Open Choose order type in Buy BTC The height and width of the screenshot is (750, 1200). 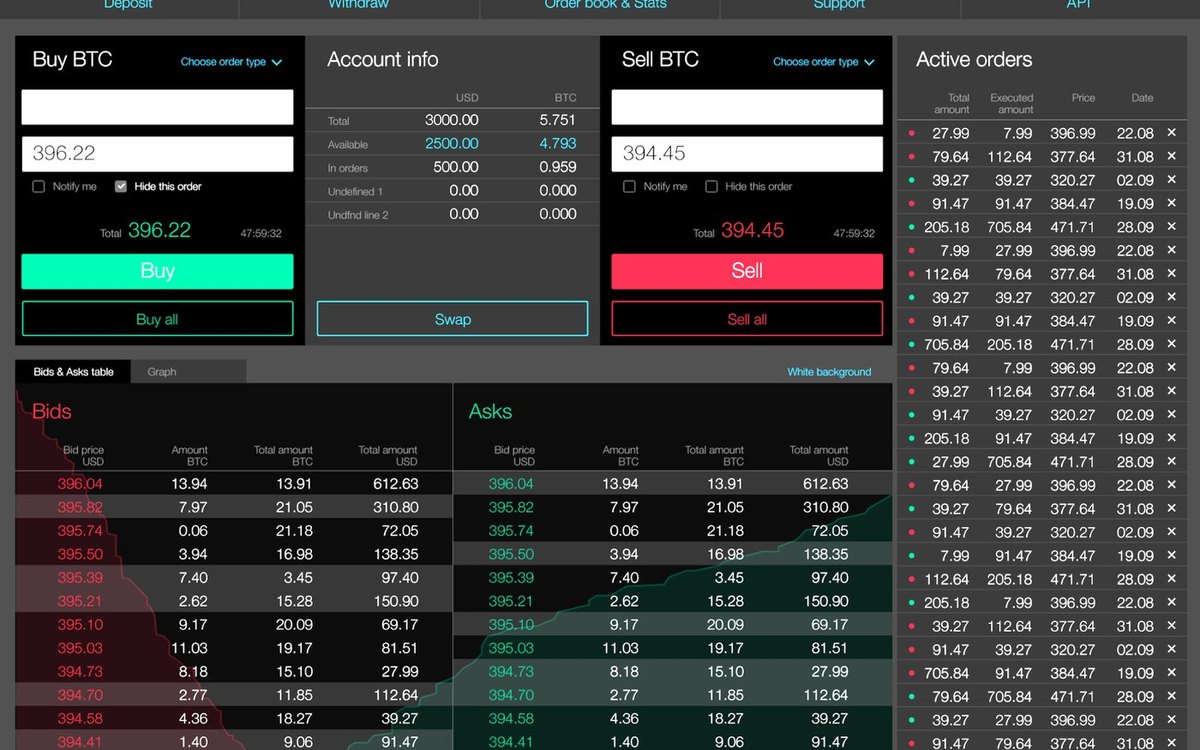click(231, 62)
